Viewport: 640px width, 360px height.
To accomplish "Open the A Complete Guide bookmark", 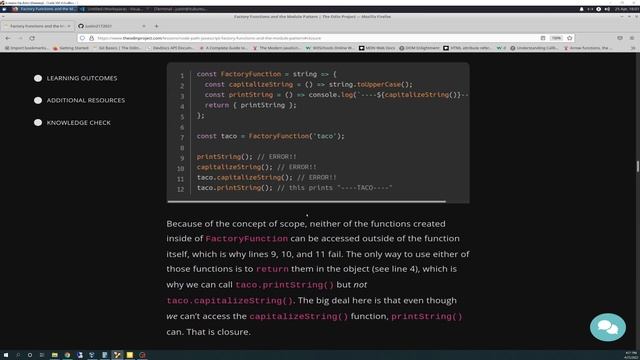I will 223,48.
